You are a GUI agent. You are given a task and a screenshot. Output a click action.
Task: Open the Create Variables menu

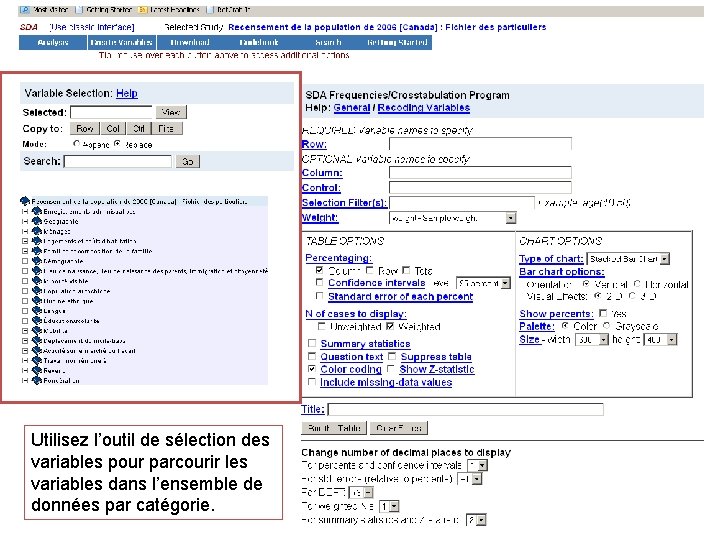point(122,42)
